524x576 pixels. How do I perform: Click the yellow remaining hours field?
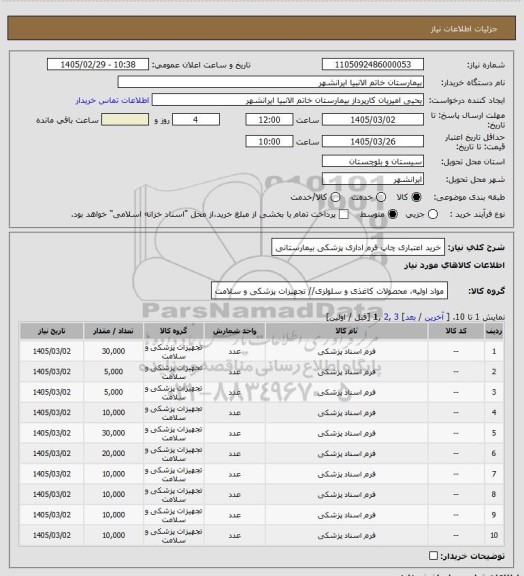coord(125,120)
